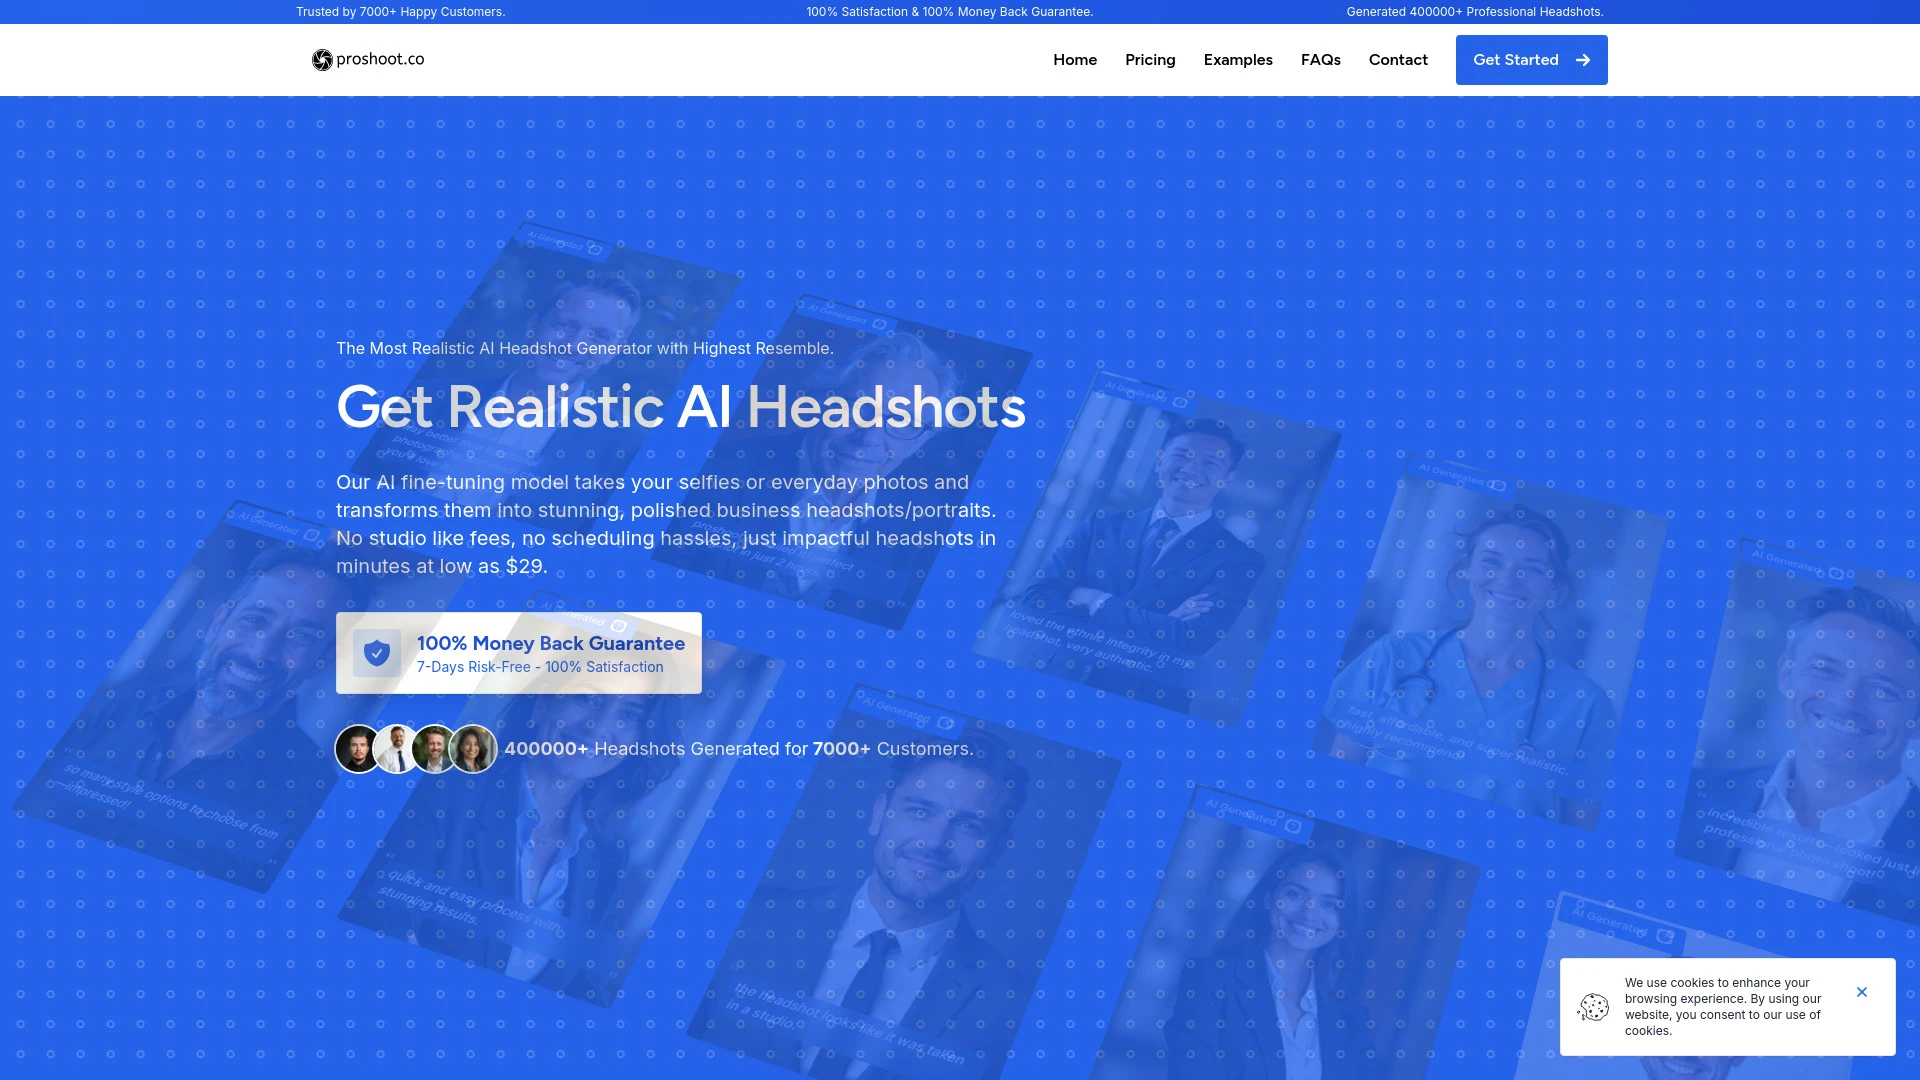The image size is (1920, 1080).
Task: Open the FAQs navigation item
Action: pyautogui.click(x=1321, y=60)
